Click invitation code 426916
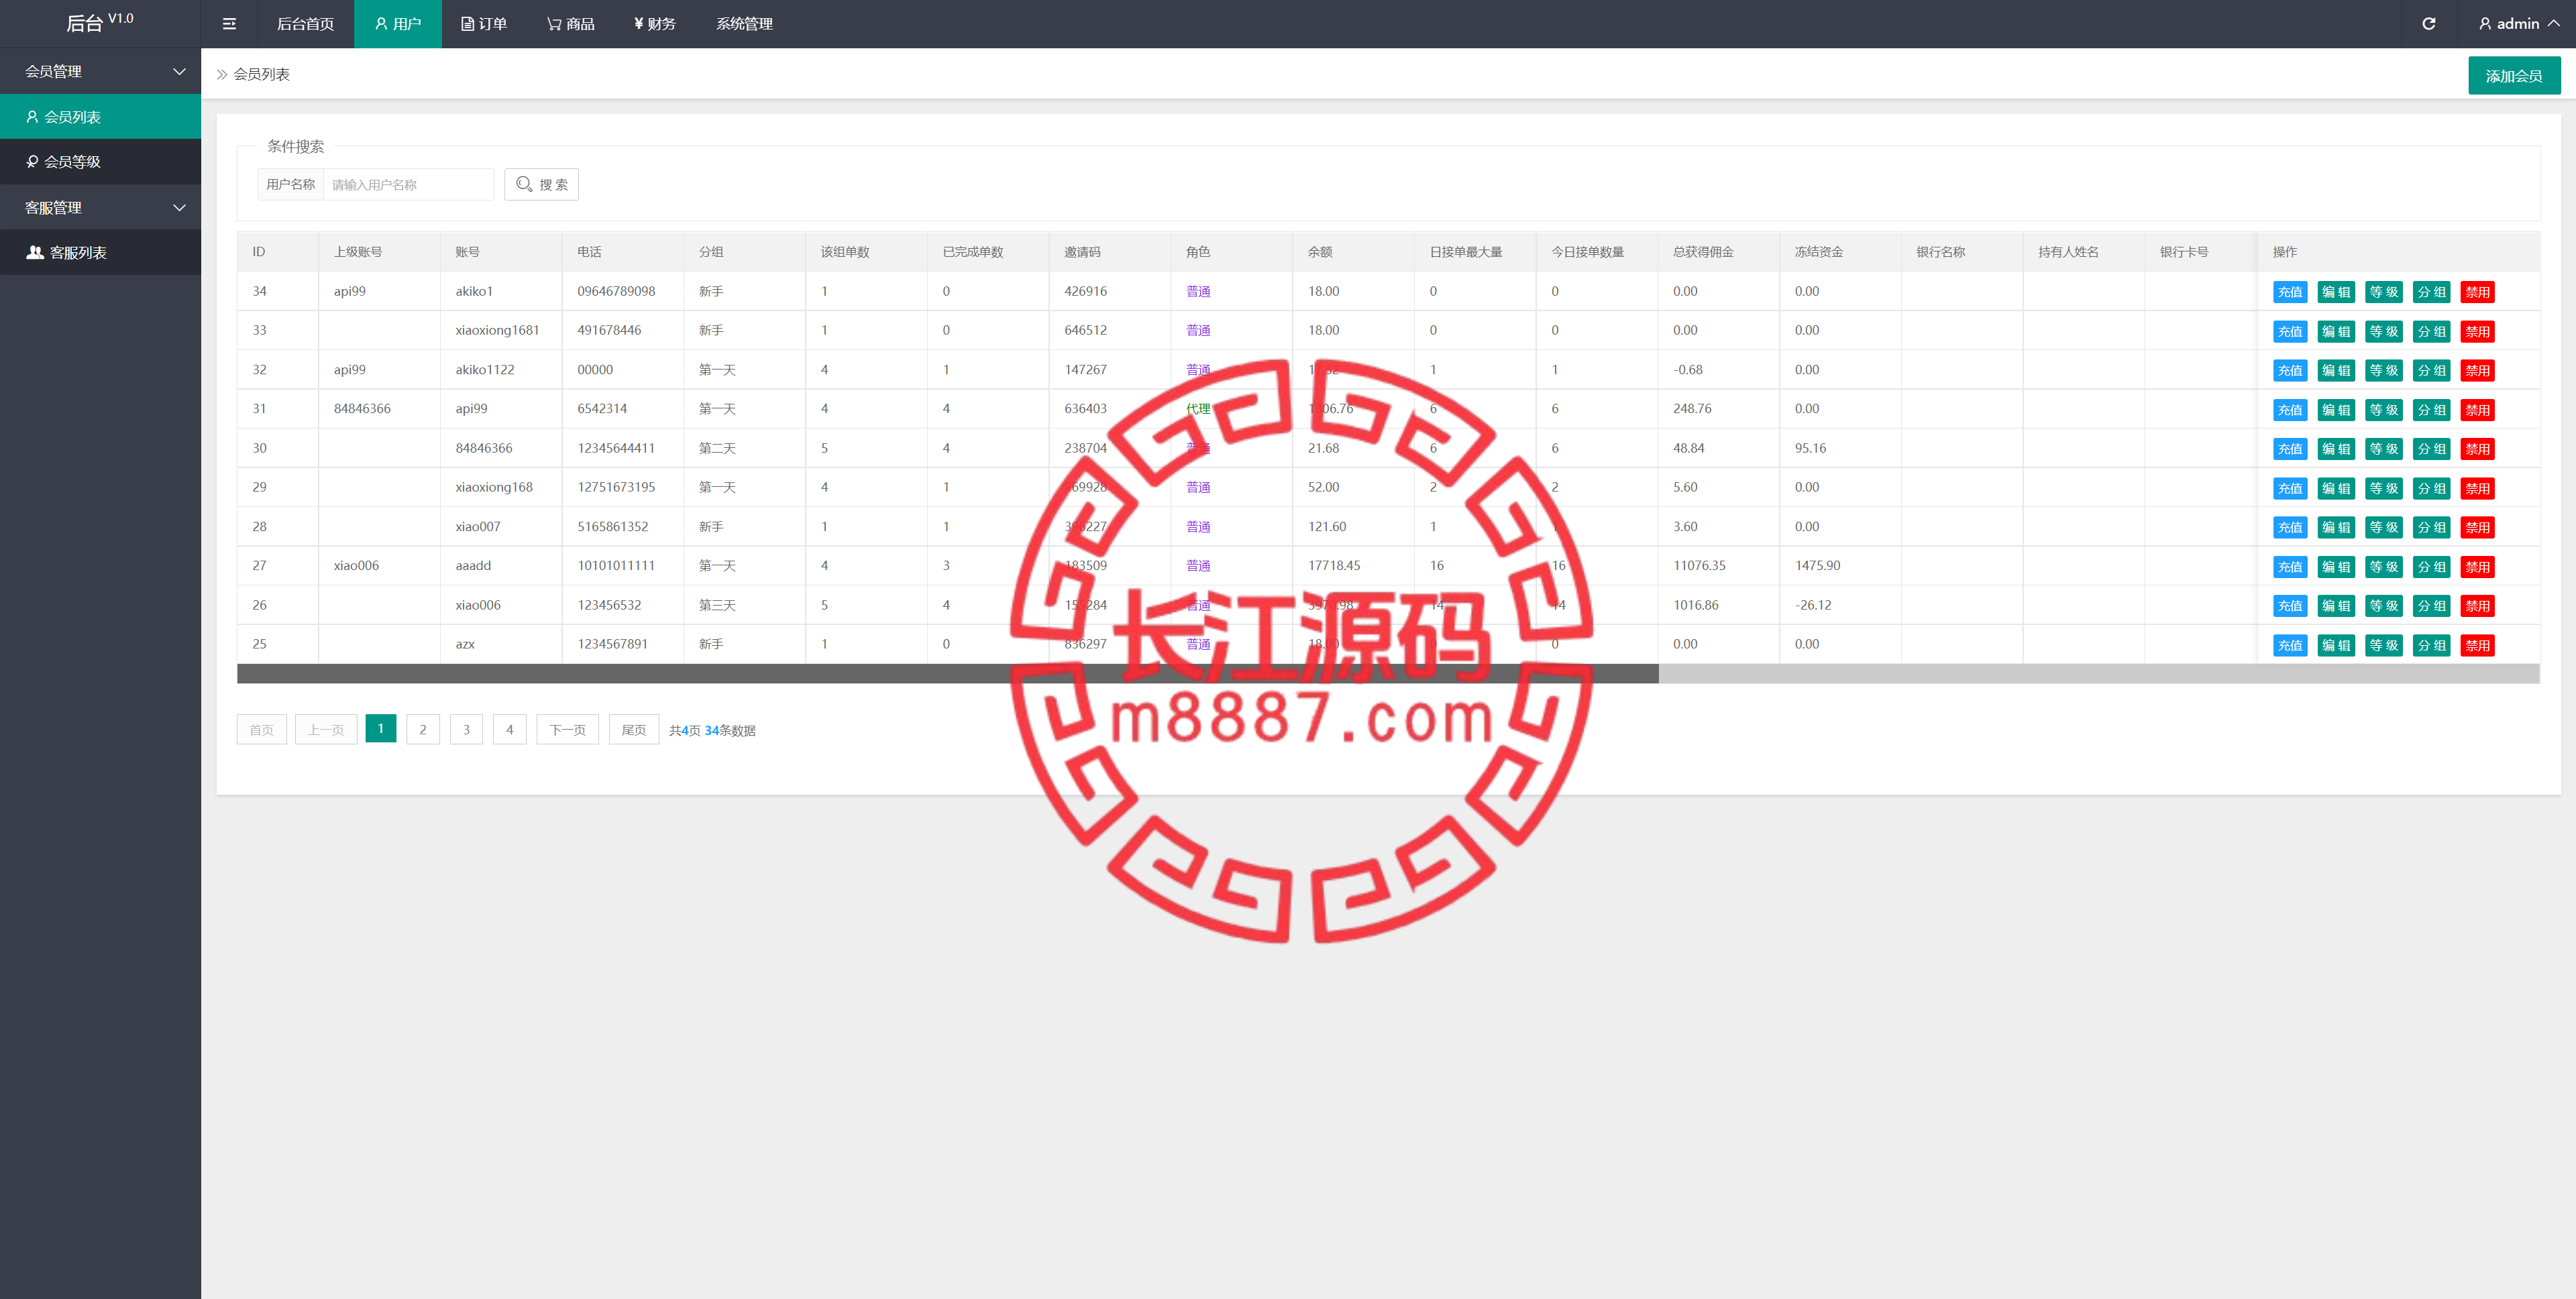Viewport: 2576px width, 1299px height. point(1085,291)
